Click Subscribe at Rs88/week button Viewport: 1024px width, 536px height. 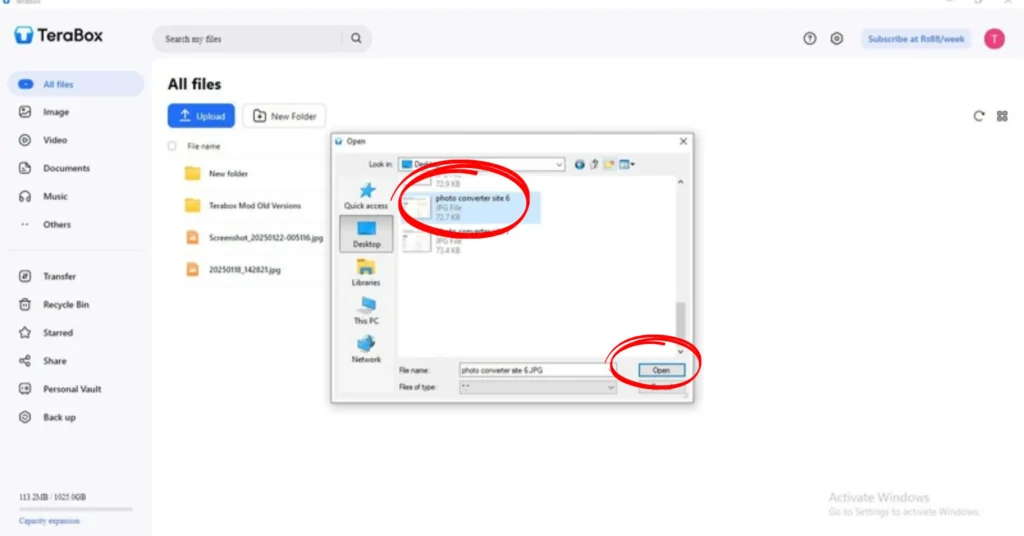coord(916,39)
